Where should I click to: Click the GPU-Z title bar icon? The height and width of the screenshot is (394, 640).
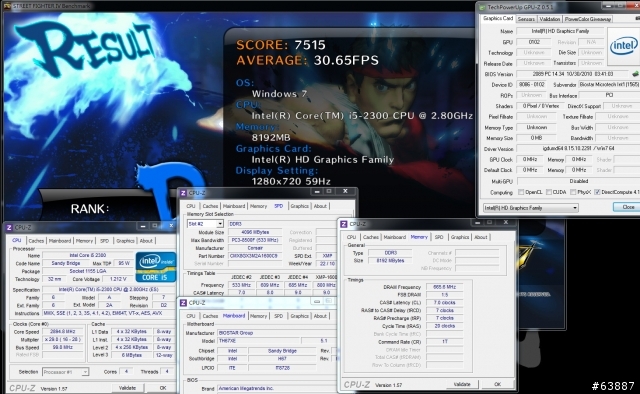(482, 7)
